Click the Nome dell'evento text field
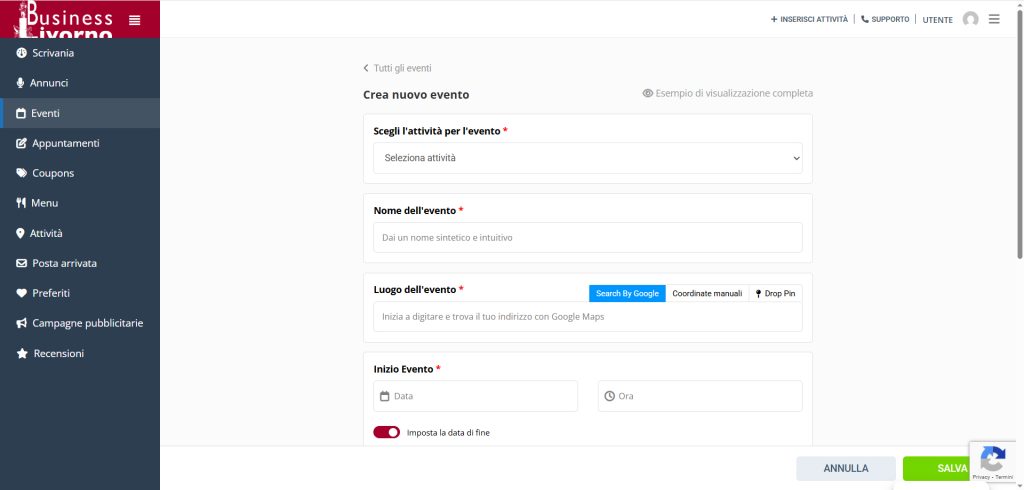The image size is (1024, 490). [587, 238]
